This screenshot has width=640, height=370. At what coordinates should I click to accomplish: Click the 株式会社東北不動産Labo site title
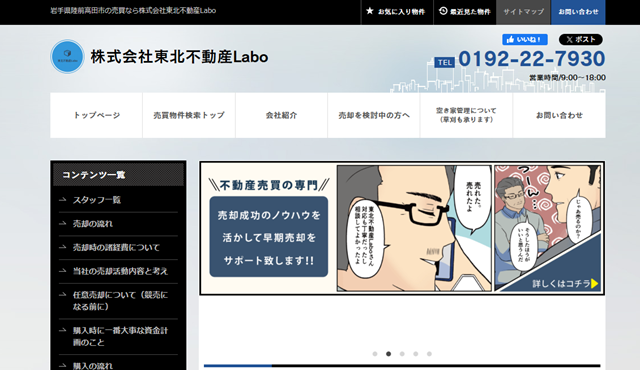[179, 57]
